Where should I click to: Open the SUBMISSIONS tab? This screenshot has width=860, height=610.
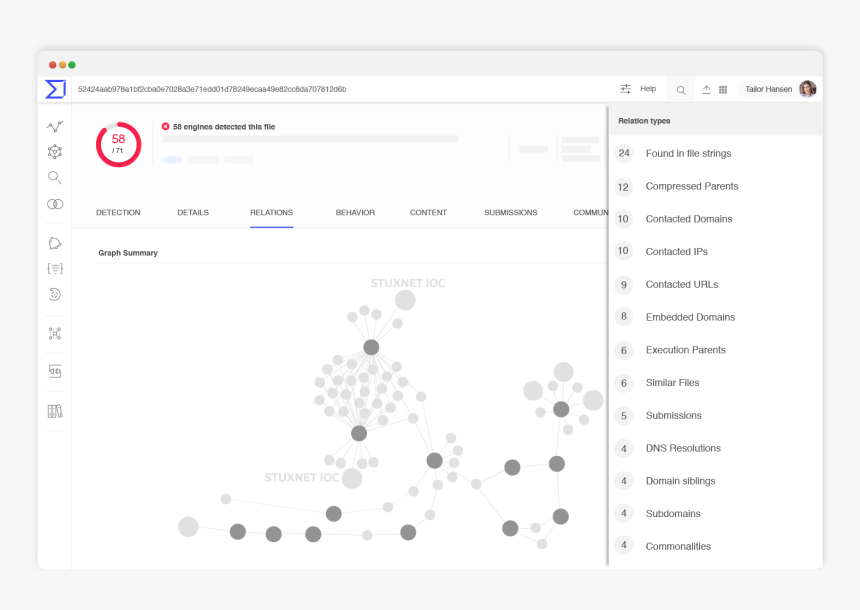(x=510, y=213)
